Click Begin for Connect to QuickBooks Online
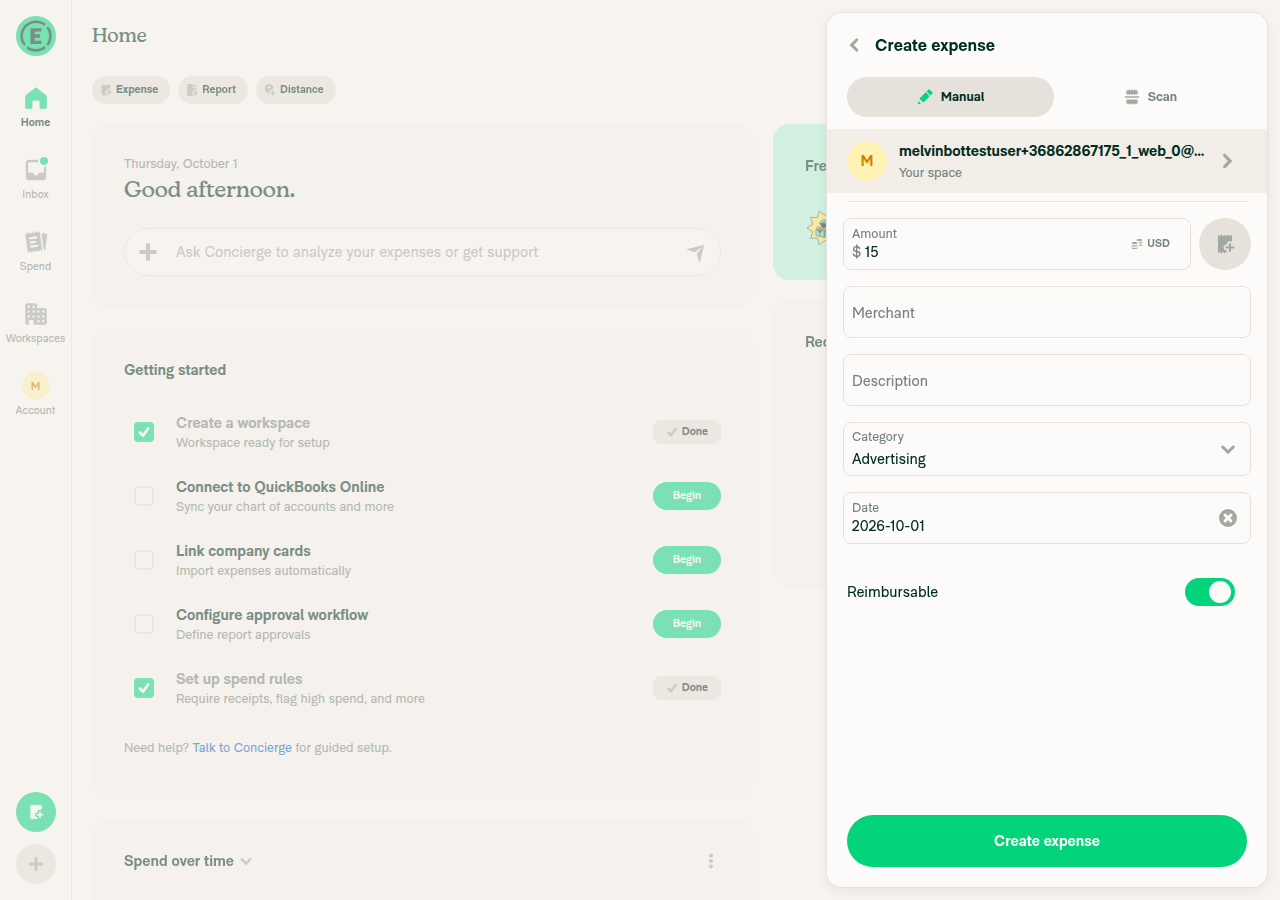Viewport: 1280px width, 900px height. [687, 496]
